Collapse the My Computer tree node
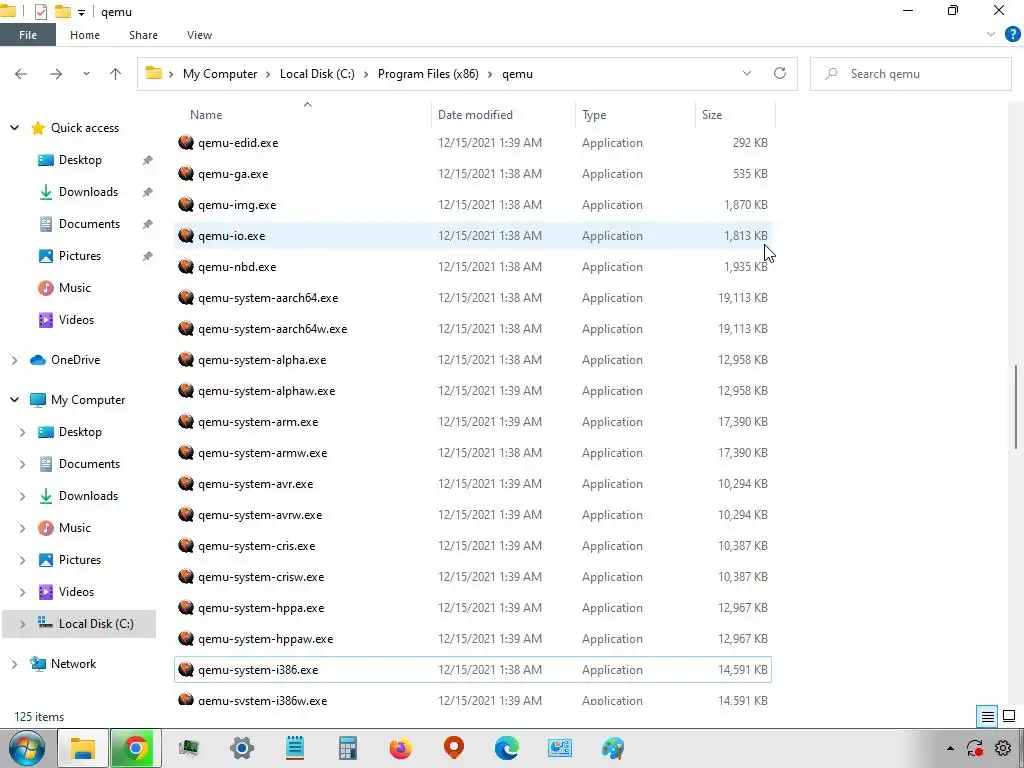Viewport: 1024px width, 768px height. tap(14, 400)
